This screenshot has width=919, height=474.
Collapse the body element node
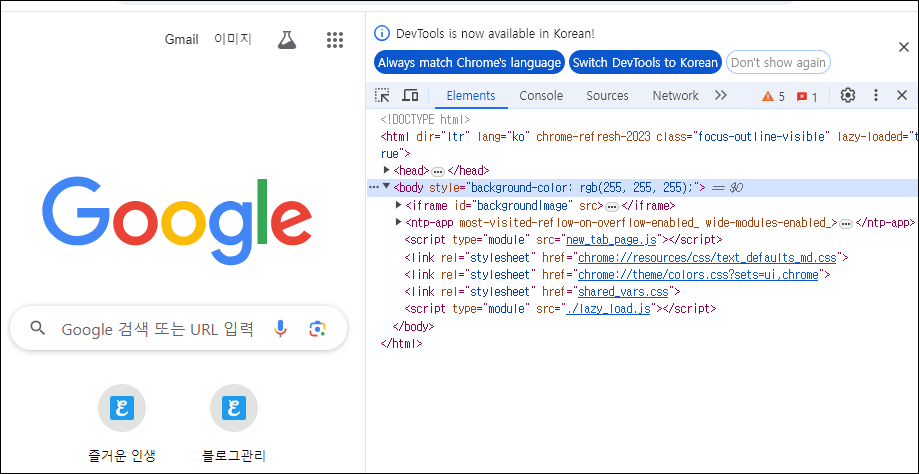click(x=386, y=187)
